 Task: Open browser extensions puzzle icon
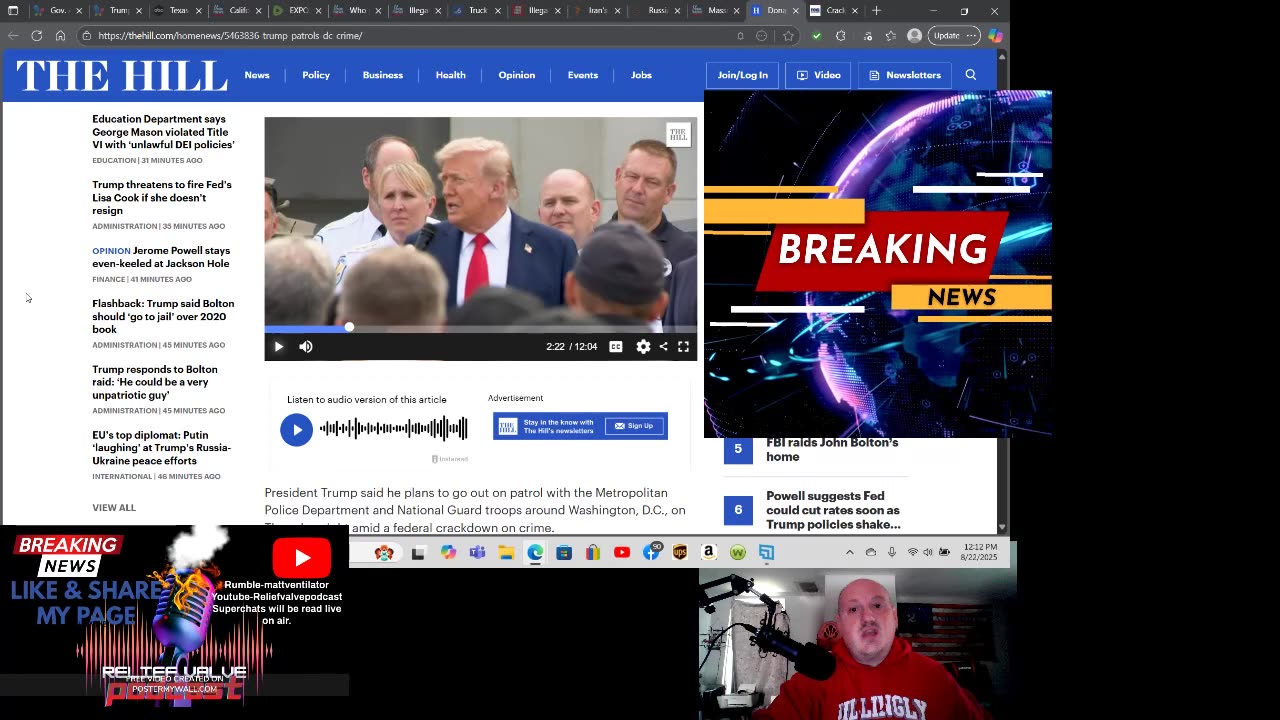[x=841, y=36]
